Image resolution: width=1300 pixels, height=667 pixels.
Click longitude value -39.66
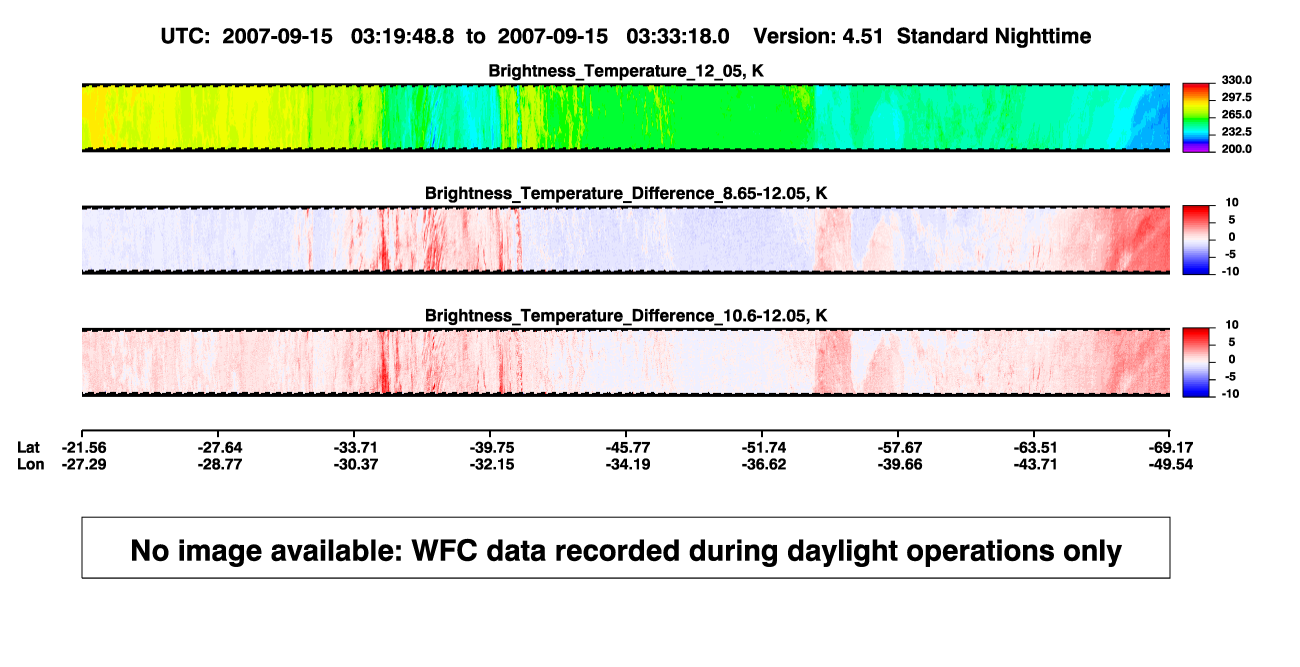coord(899,464)
